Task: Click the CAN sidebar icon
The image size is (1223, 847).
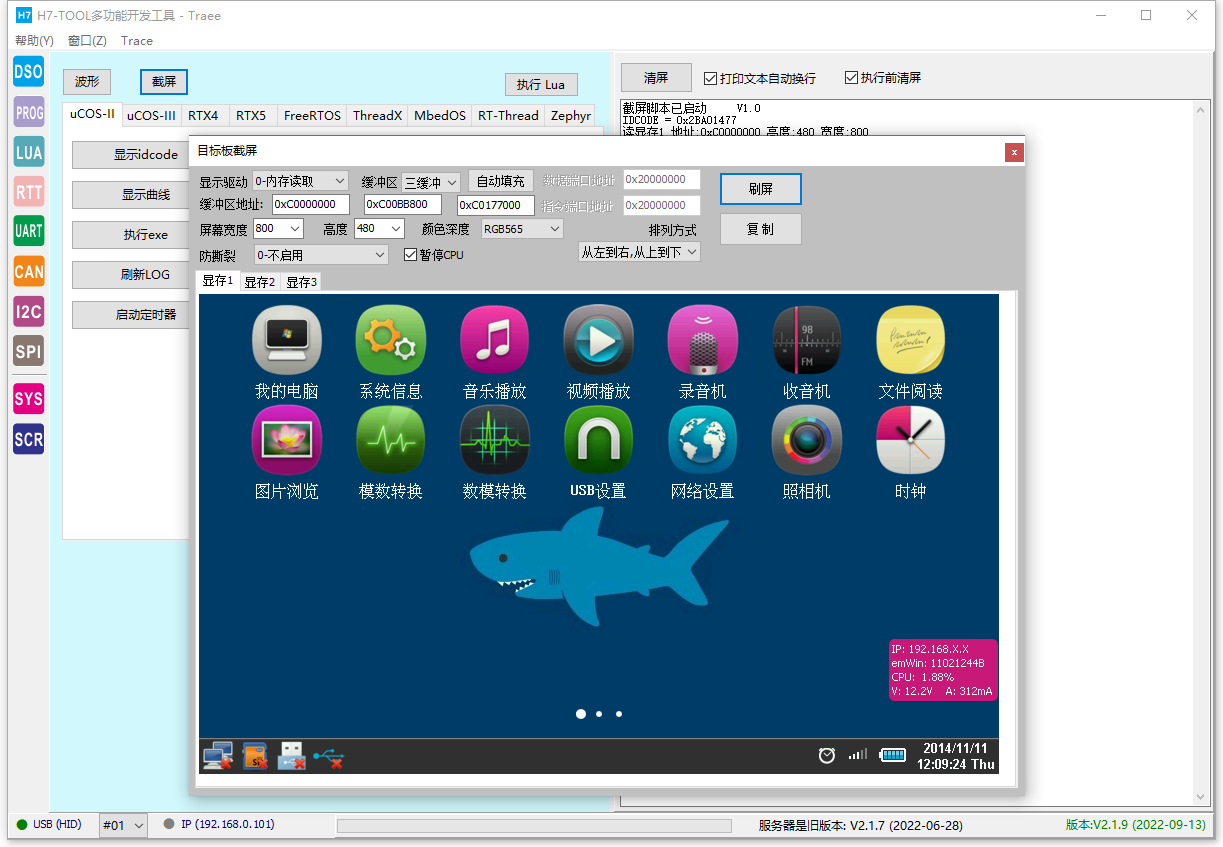Action: tap(29, 271)
